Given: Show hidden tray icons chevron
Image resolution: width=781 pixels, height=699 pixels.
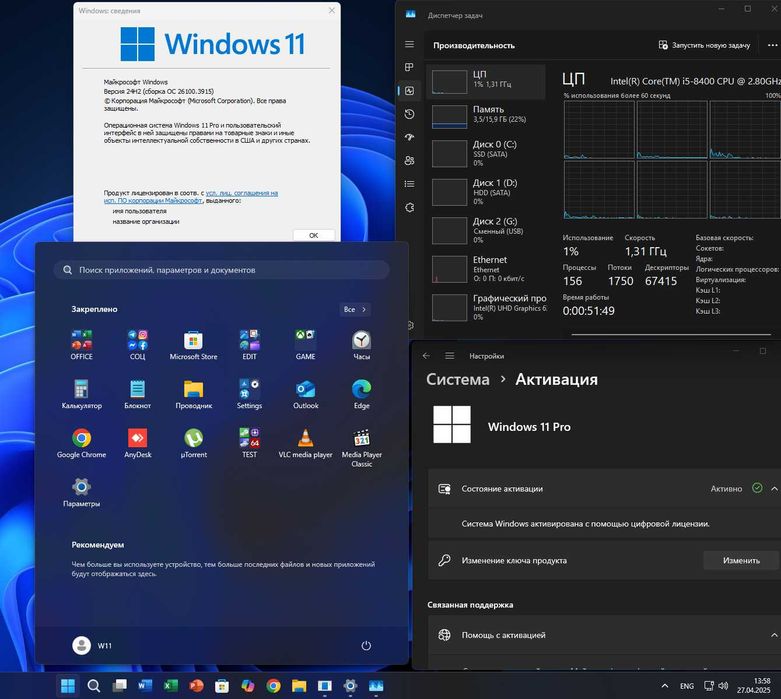Looking at the screenshot, I should tap(664, 686).
